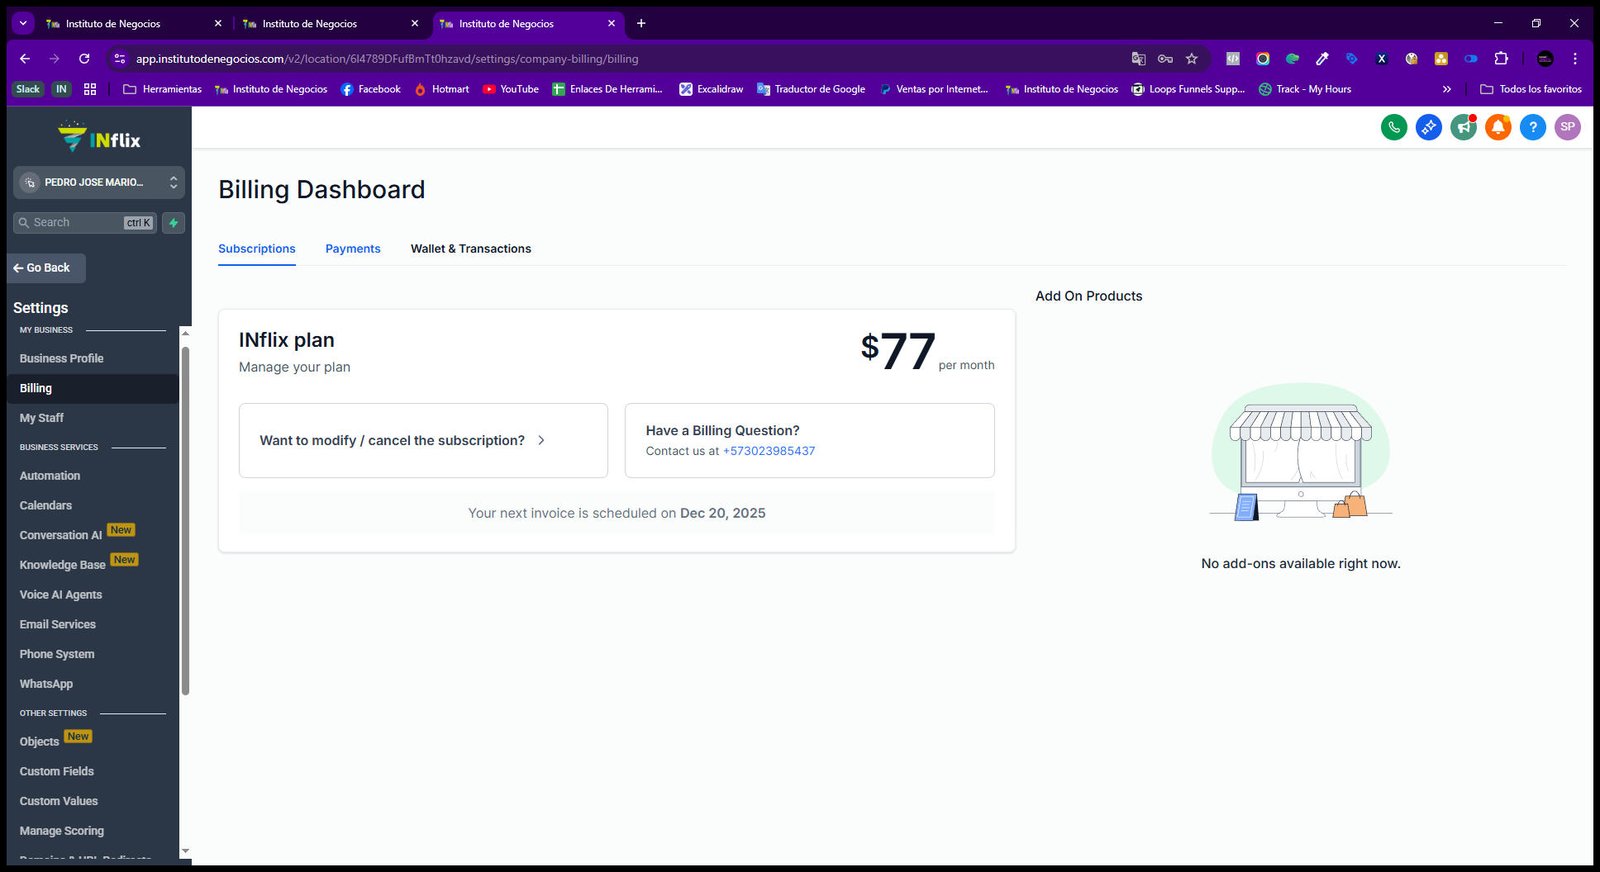The width and height of the screenshot is (1600, 872).
Task: Open the Hotmart bookmark link
Action: coord(441,89)
